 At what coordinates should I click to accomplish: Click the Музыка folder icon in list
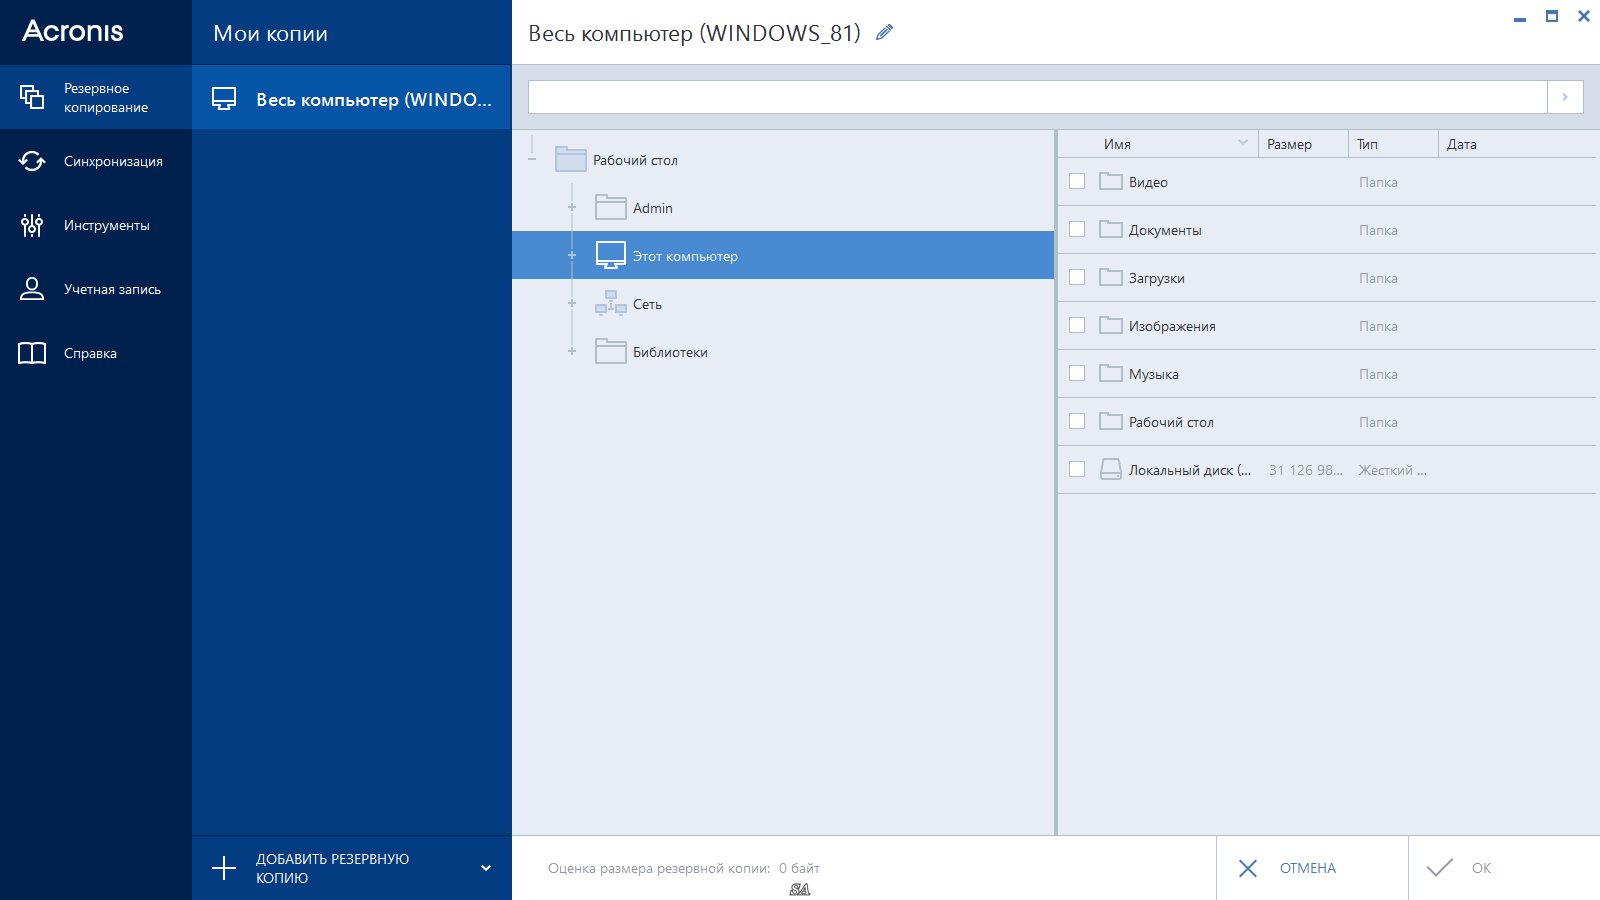(1110, 373)
